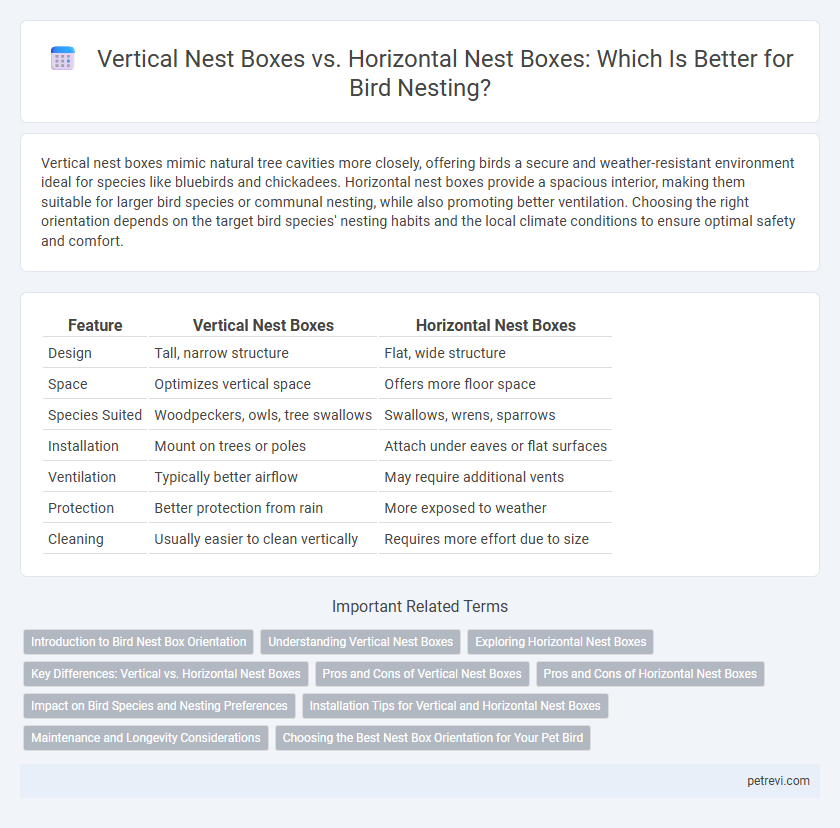This screenshot has width=840, height=828.
Task: Click the Ventilation row label in table
Action: point(82,477)
